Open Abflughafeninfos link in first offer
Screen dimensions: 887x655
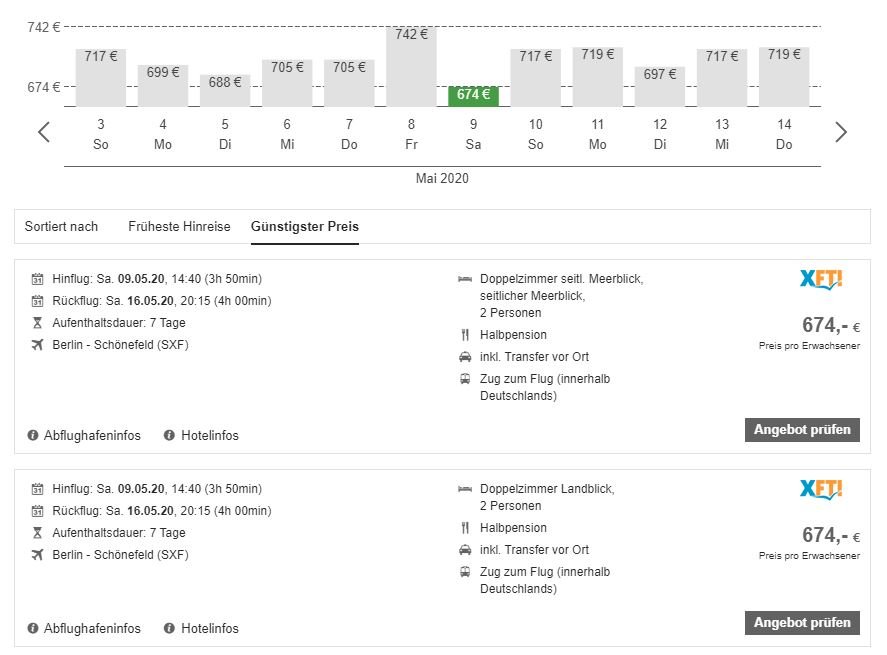point(92,436)
